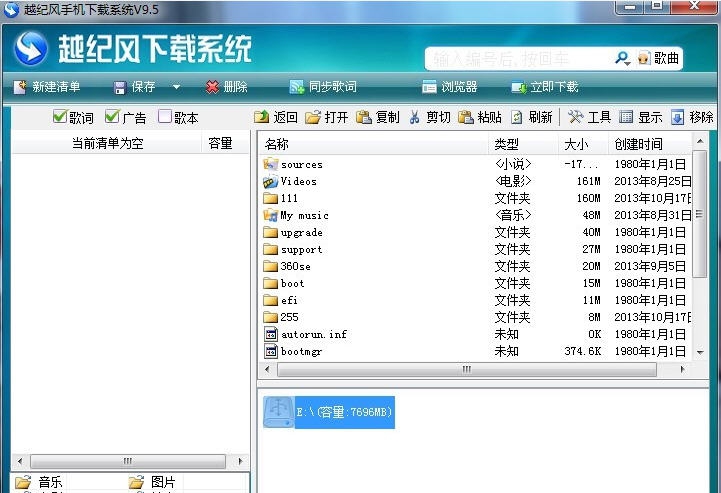721x493 pixels.
Task: Click the 歌曲 song category icon
Action: coord(644,58)
